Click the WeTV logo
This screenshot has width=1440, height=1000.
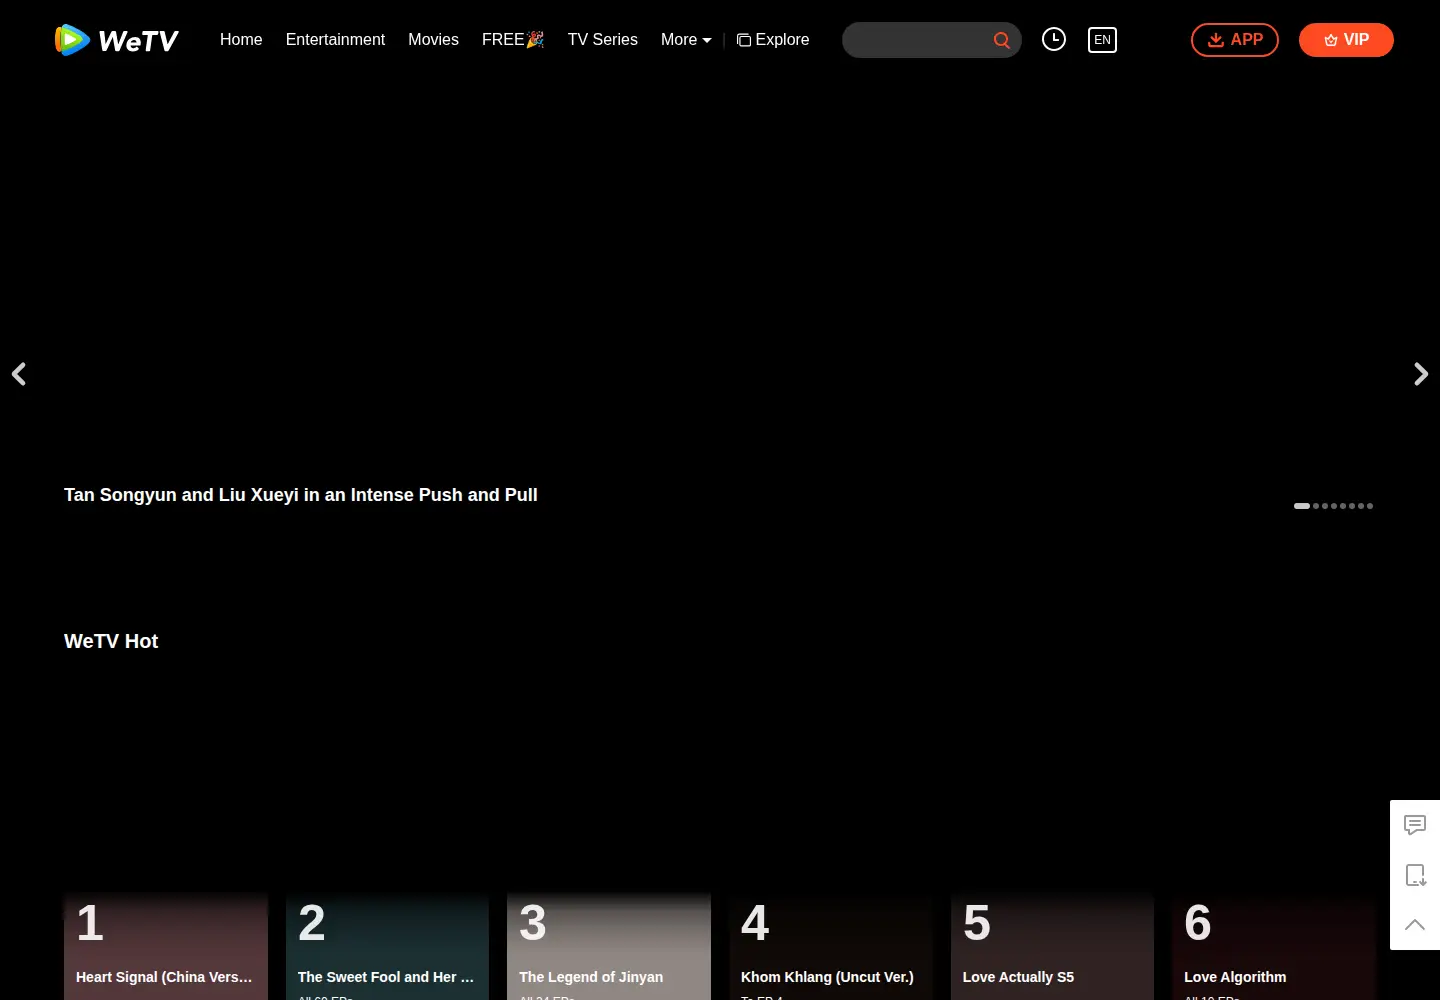click(116, 40)
